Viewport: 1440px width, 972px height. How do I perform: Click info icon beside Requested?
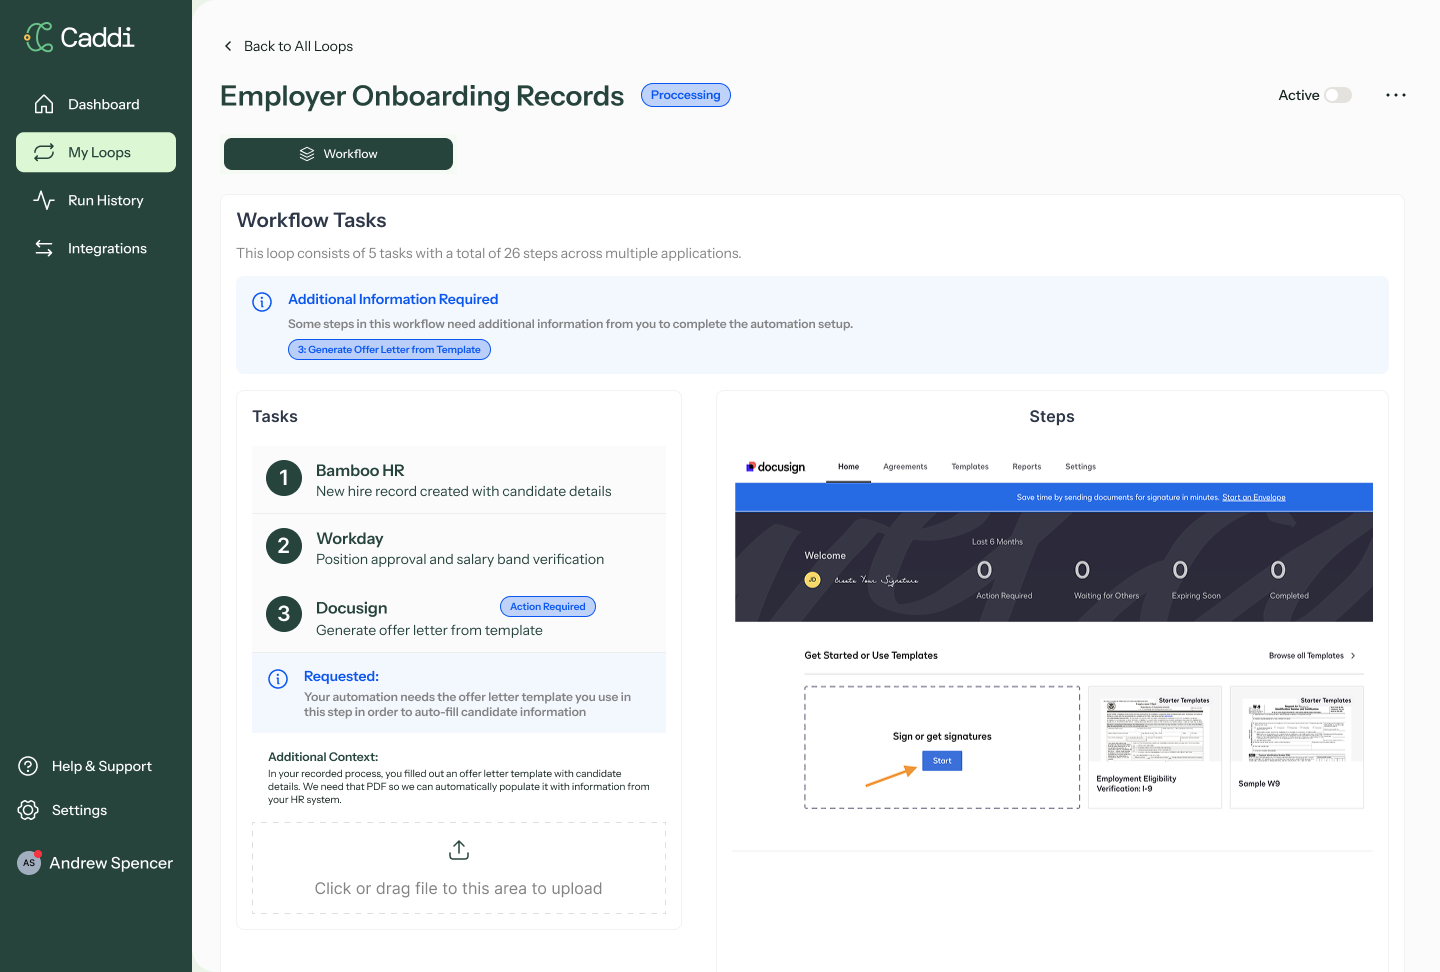coord(278,679)
